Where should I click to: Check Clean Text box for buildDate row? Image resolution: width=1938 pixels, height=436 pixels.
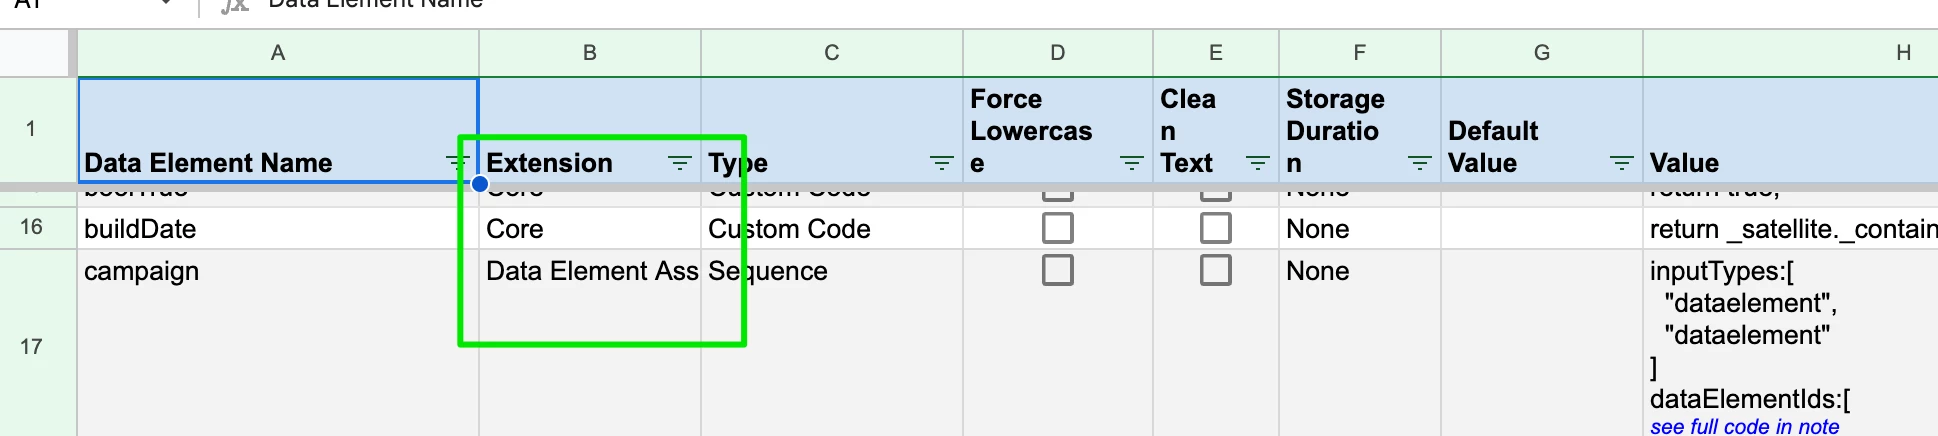pyautogui.click(x=1216, y=228)
